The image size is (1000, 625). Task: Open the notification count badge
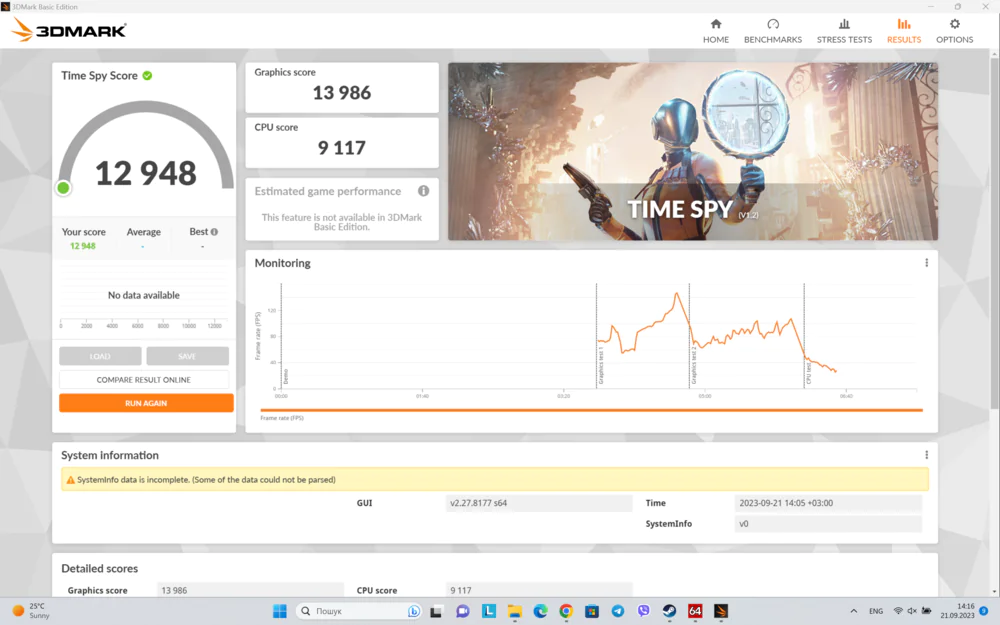tap(983, 611)
